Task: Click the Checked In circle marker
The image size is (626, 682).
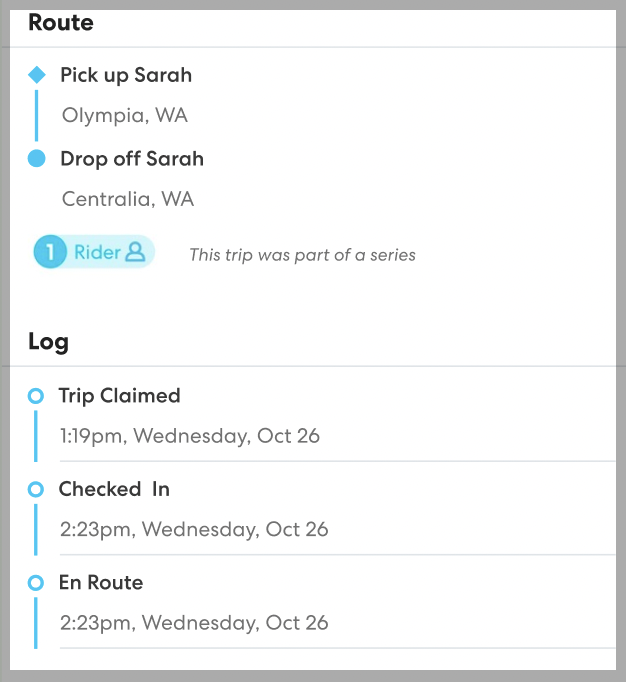Action: (36, 489)
